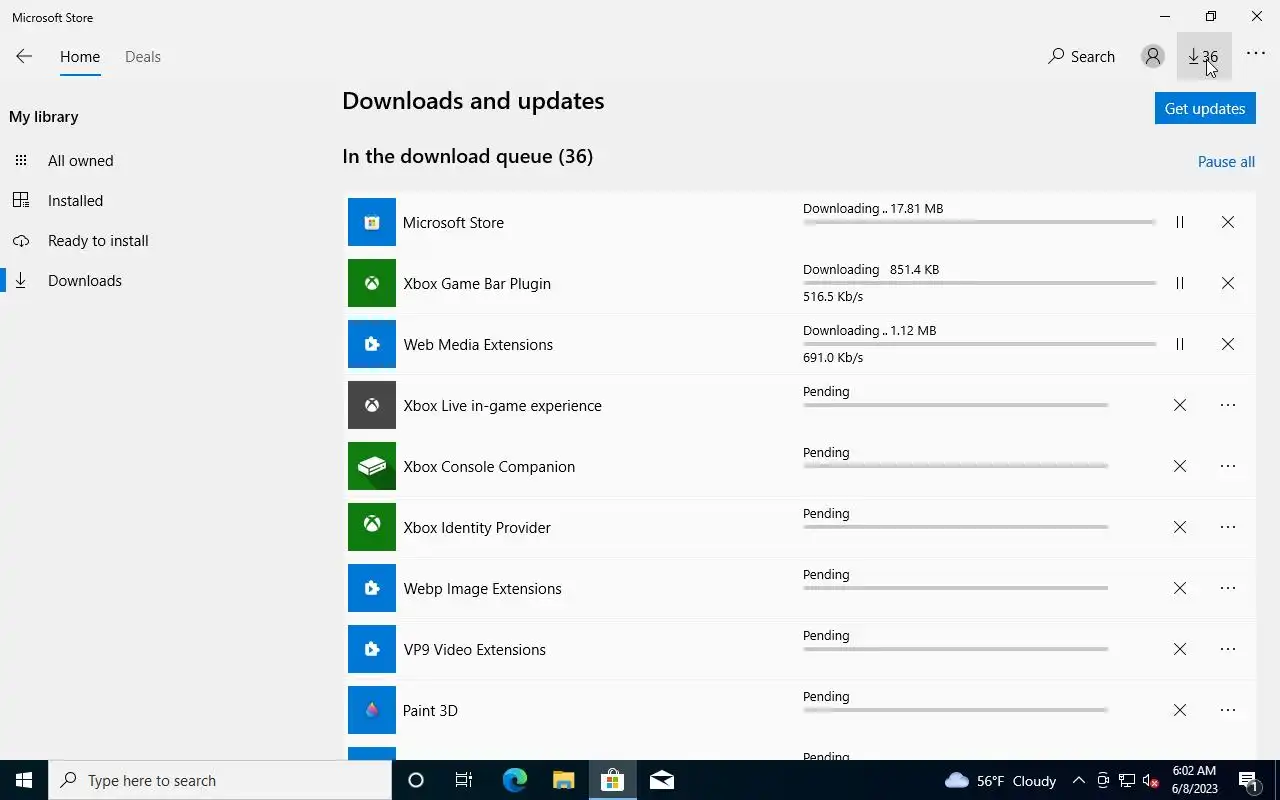Click the Xbox Console Companion app icon

[372, 466]
